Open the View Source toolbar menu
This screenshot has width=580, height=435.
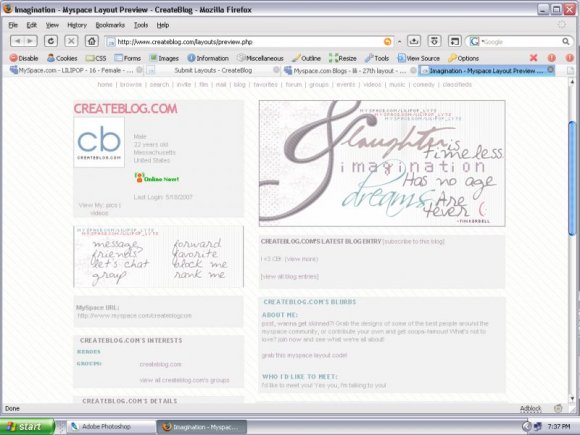(418, 58)
